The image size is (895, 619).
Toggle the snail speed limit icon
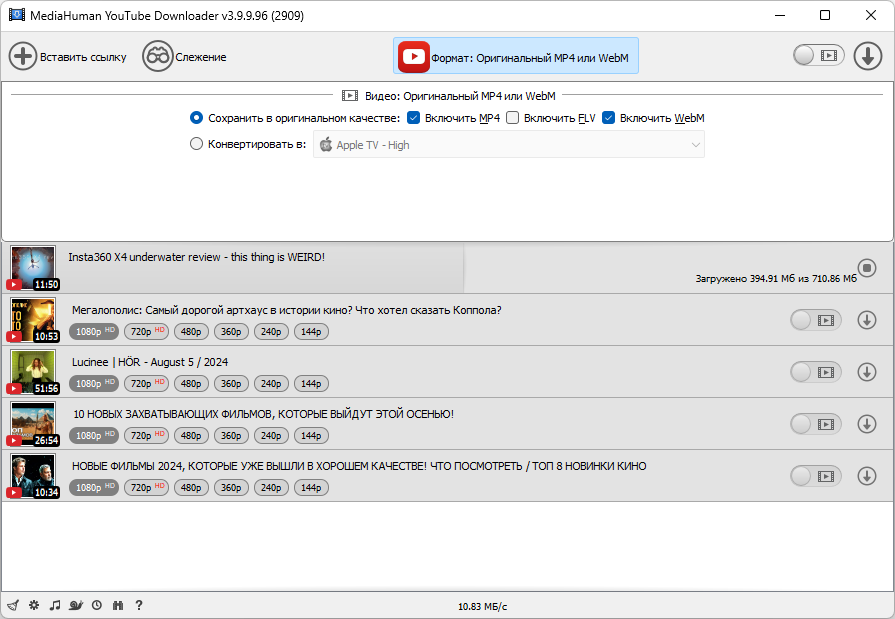76,605
